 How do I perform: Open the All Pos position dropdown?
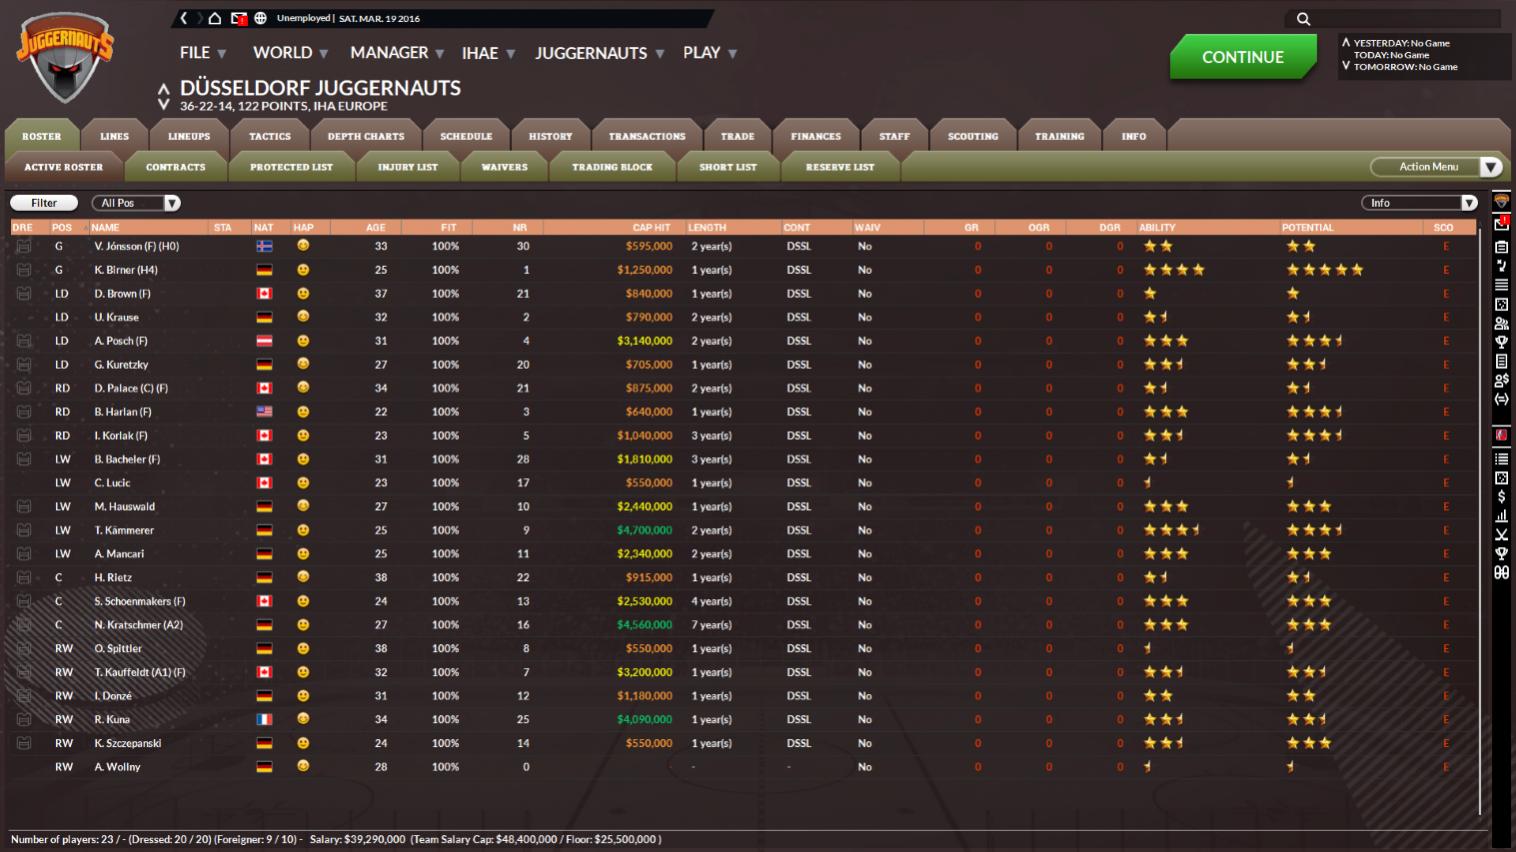tap(136, 203)
